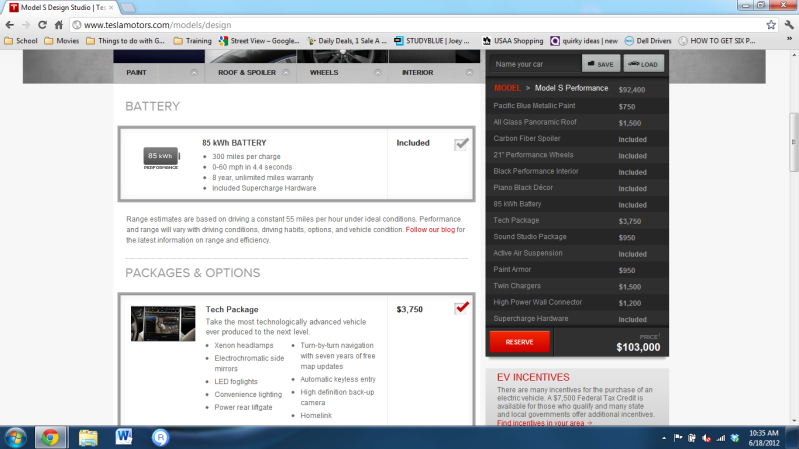
Task: Click the page vertical scrollbar thumb
Action: point(793,143)
